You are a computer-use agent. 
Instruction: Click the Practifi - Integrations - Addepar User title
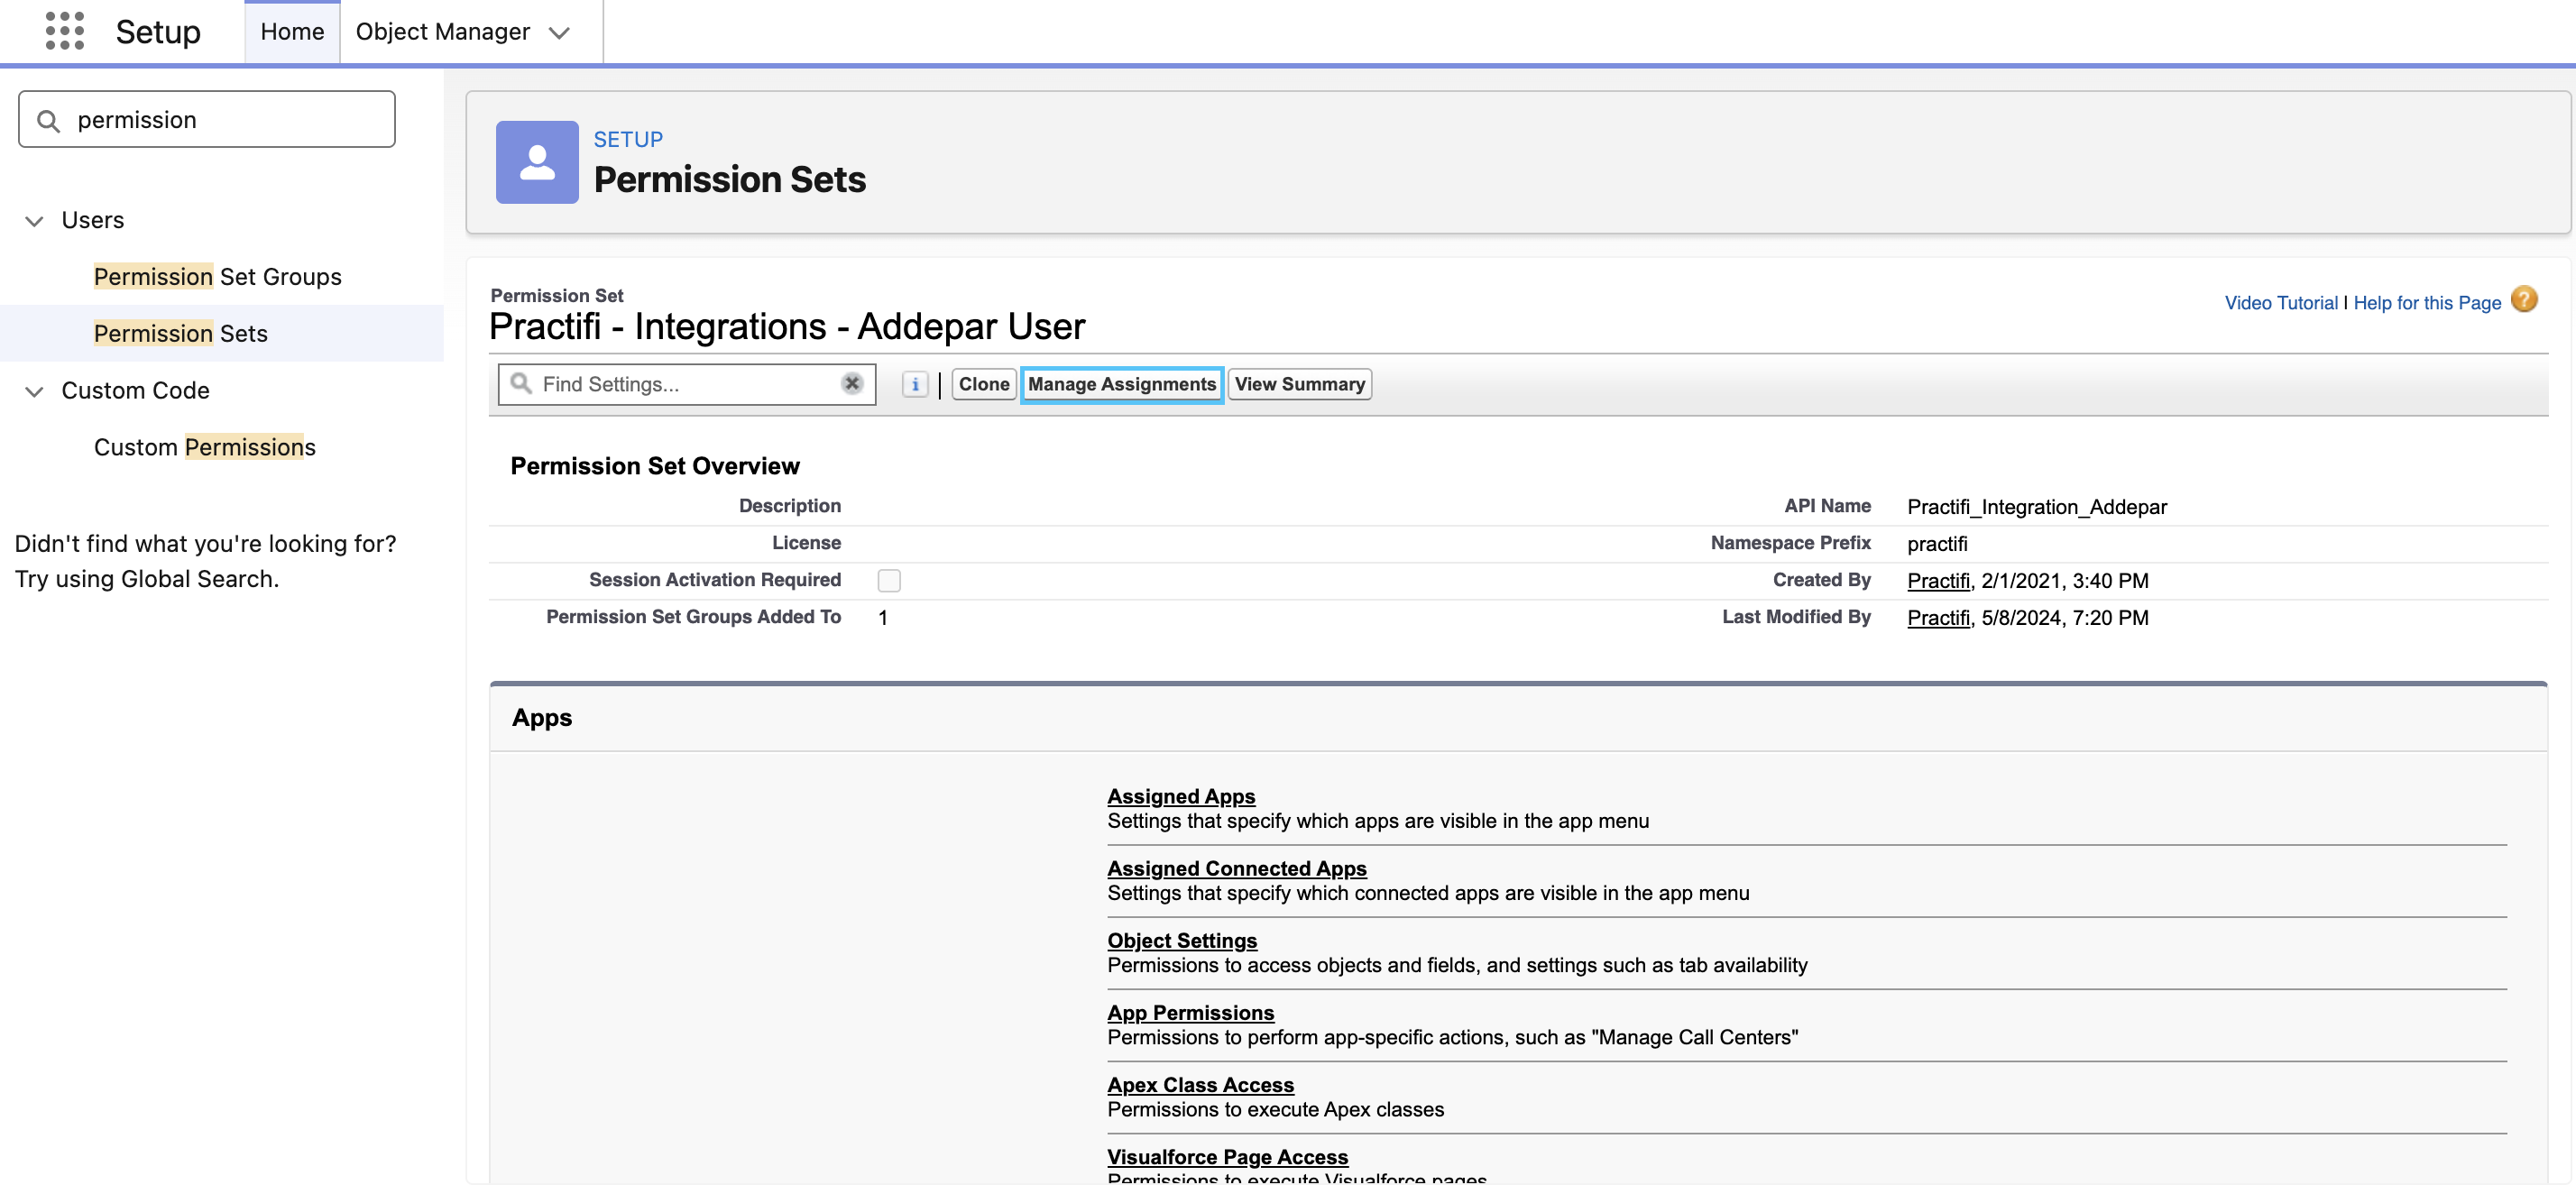[x=787, y=327]
